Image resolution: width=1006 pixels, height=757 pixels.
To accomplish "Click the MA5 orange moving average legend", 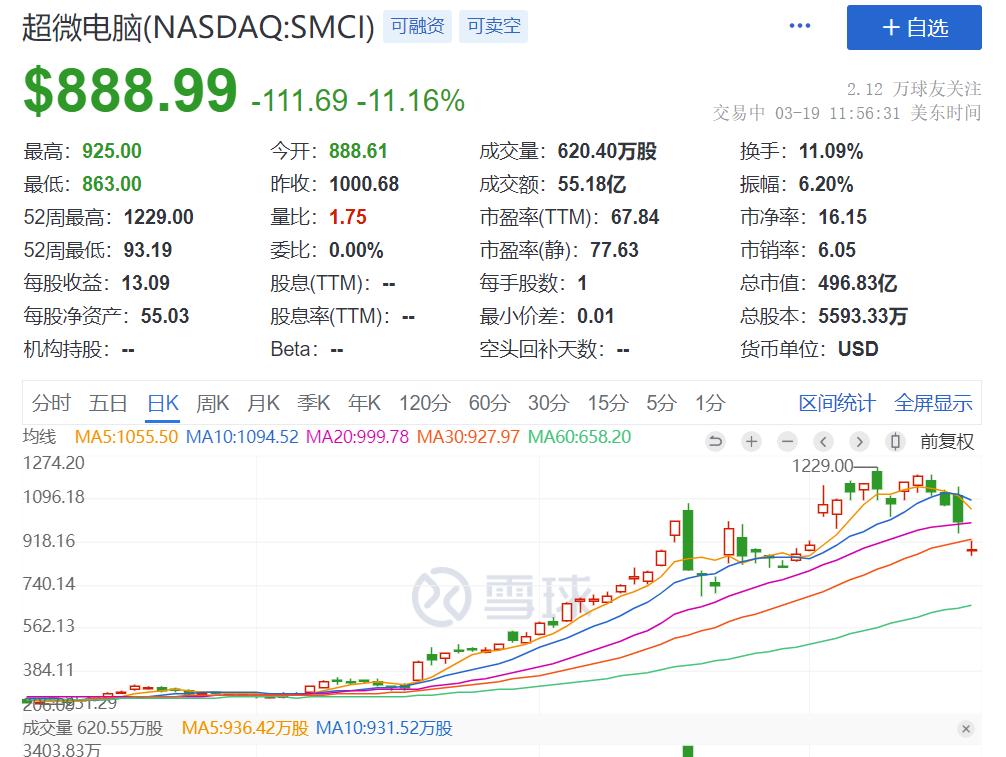I will coord(126,437).
